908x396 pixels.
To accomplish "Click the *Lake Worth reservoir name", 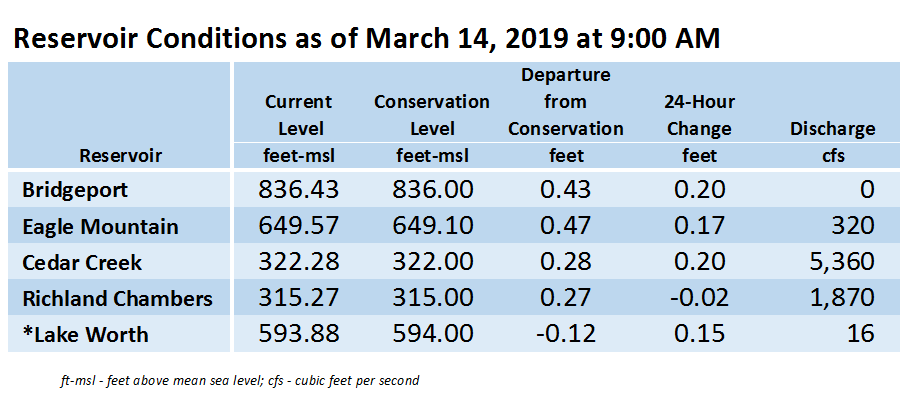I will (85, 335).
